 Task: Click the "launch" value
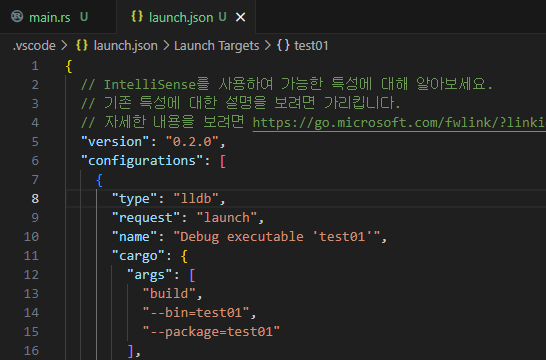coord(227,218)
